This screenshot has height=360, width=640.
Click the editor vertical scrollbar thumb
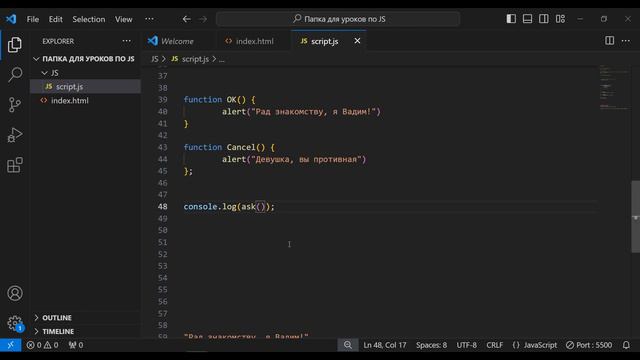635,216
